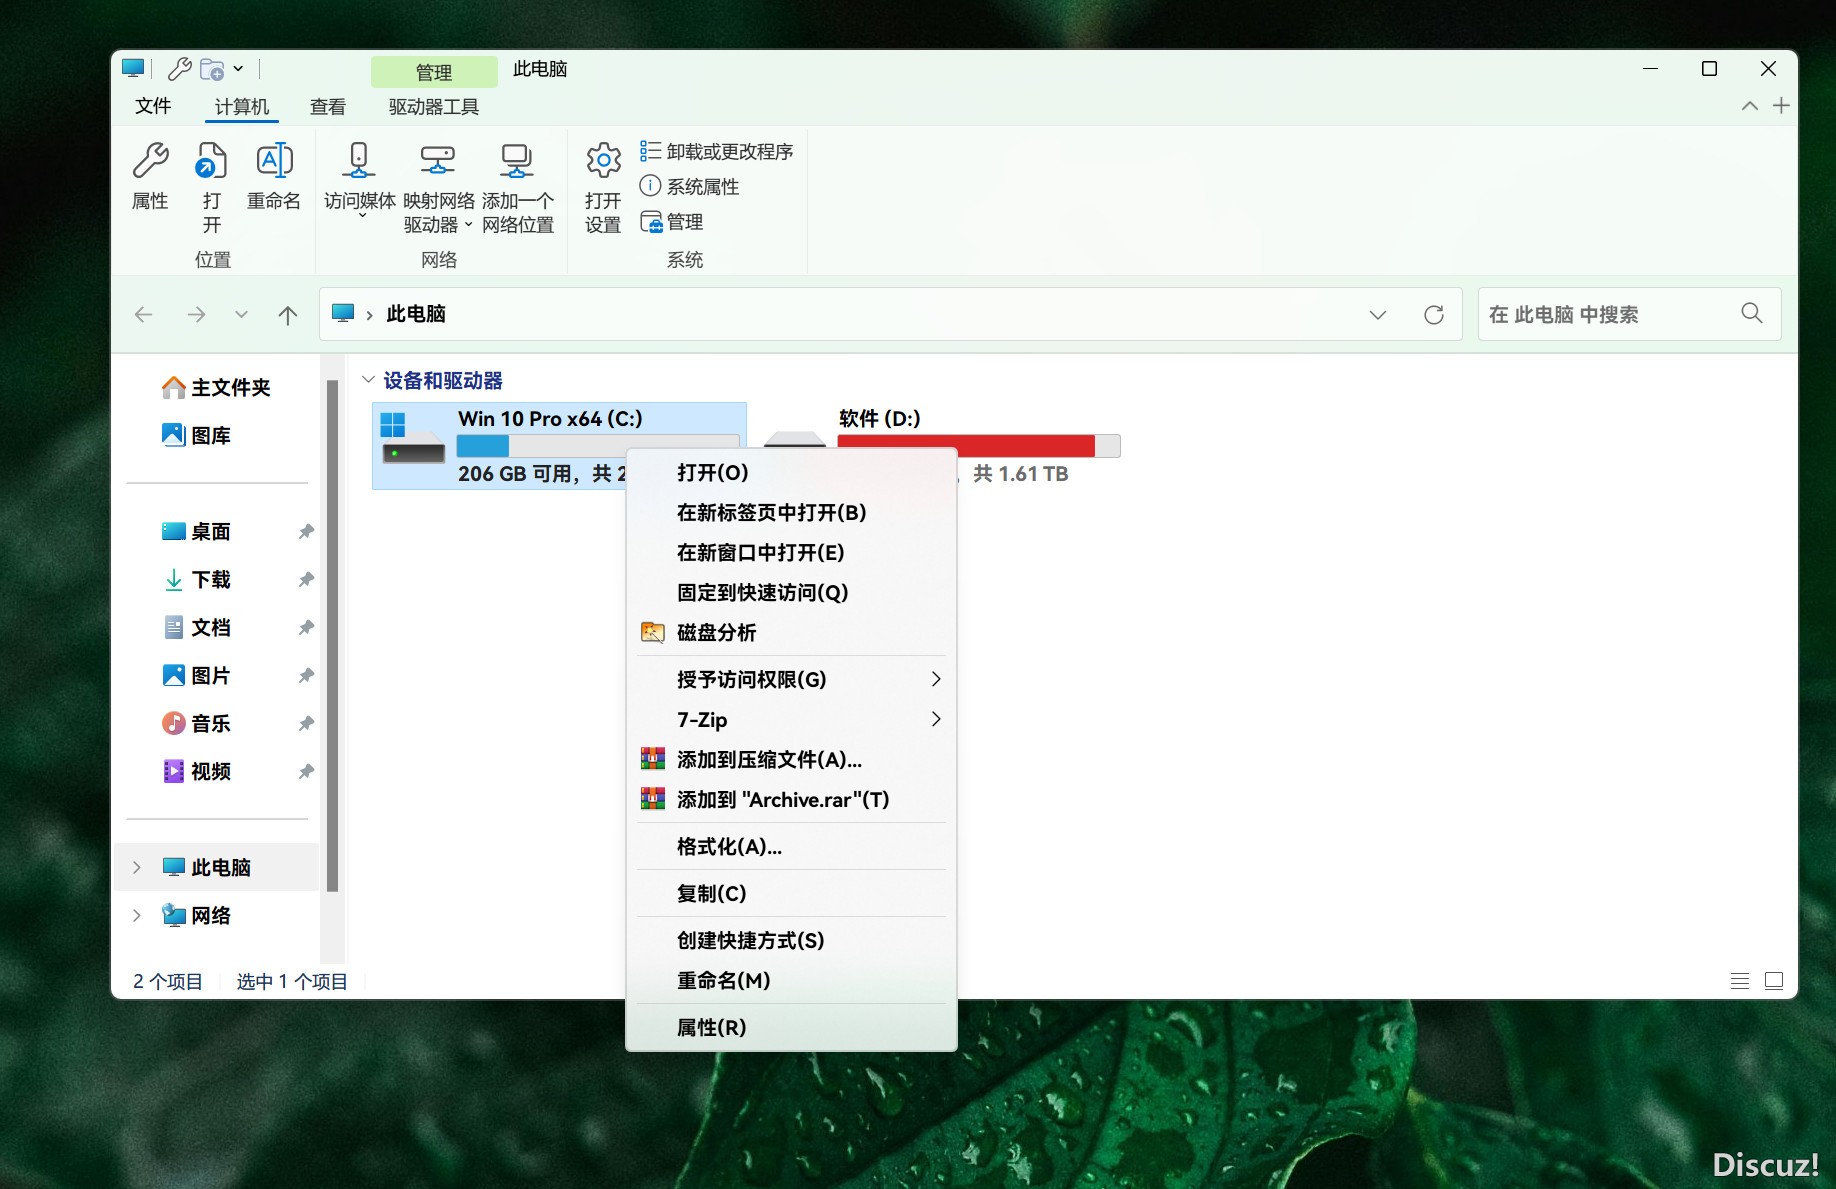The height and width of the screenshot is (1189, 1836).
Task: Open the 访问媒体 ribbon dropdown
Action: pos(360,214)
